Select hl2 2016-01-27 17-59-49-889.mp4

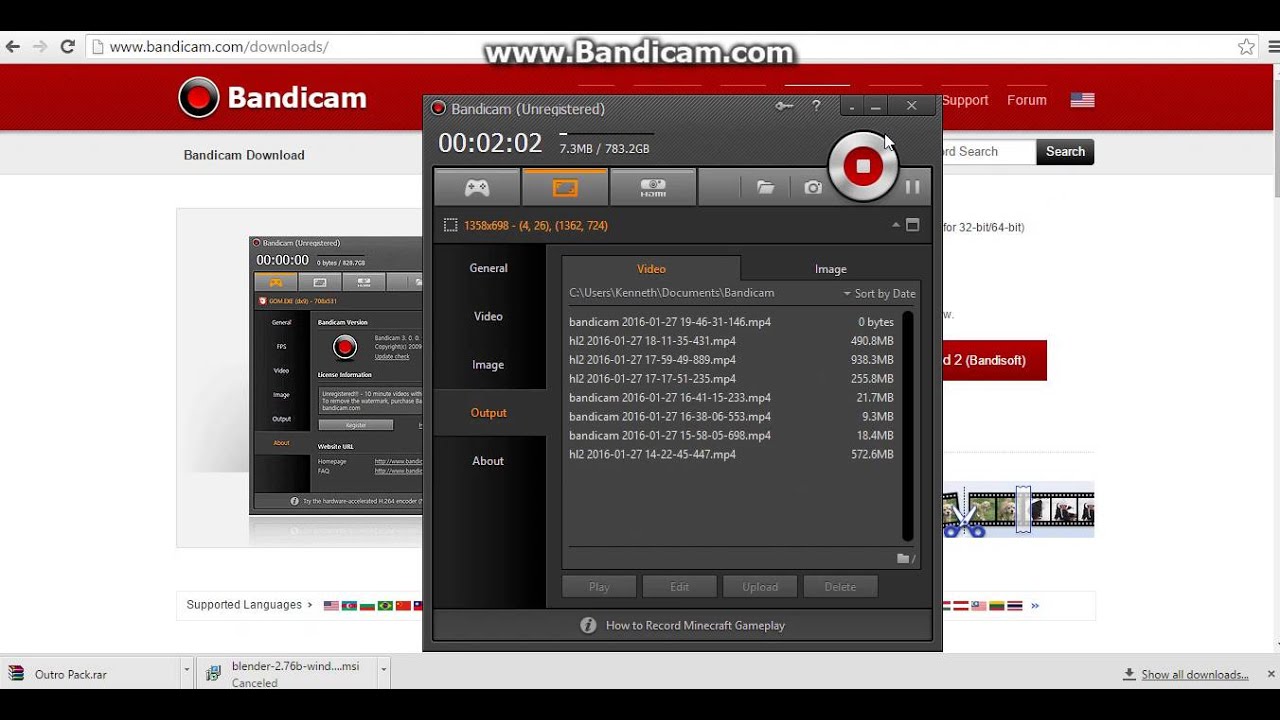pos(732,360)
